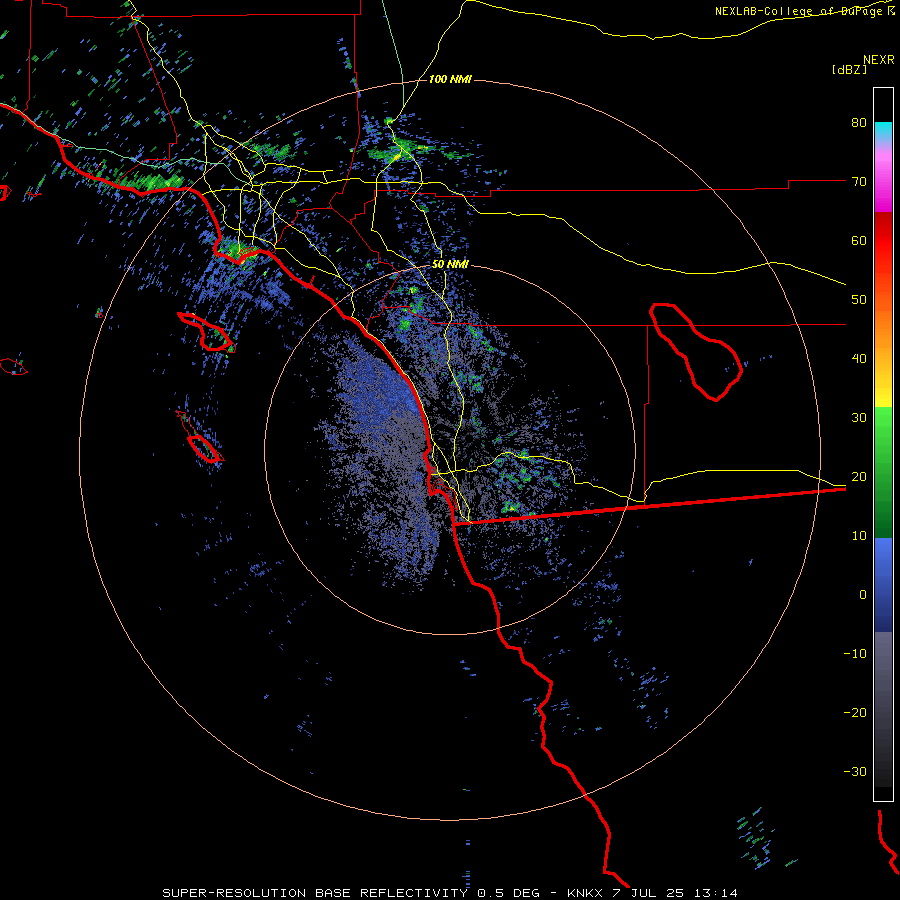Click the 20 dBZ scale value

(x=859, y=477)
